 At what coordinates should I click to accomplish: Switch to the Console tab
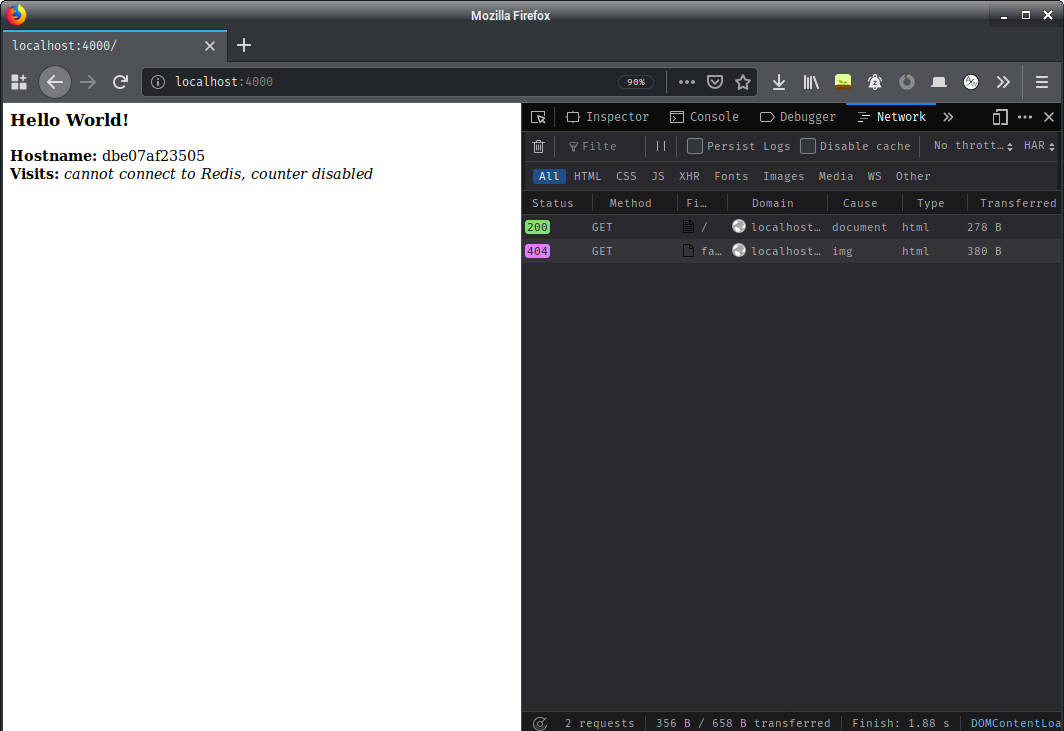point(704,117)
